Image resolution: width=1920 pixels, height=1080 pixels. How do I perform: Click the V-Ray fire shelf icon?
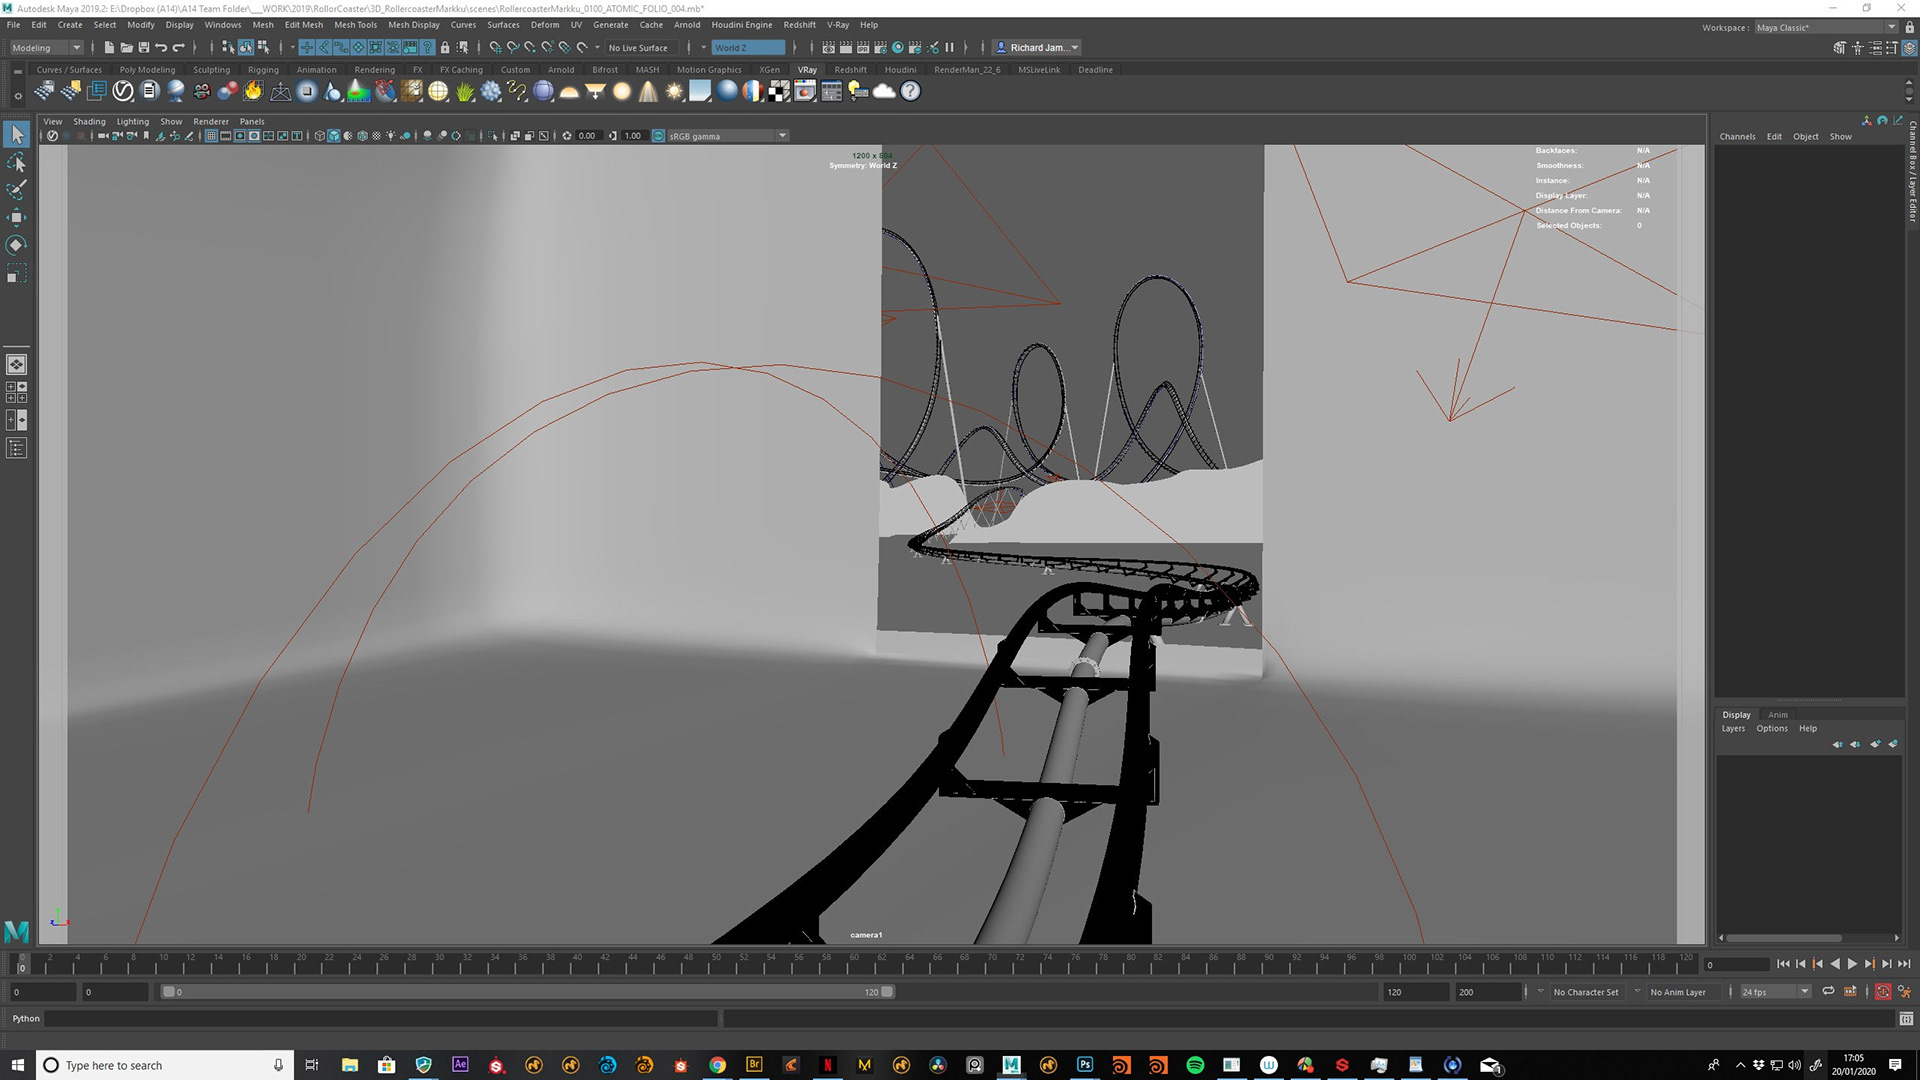pyautogui.click(x=253, y=91)
